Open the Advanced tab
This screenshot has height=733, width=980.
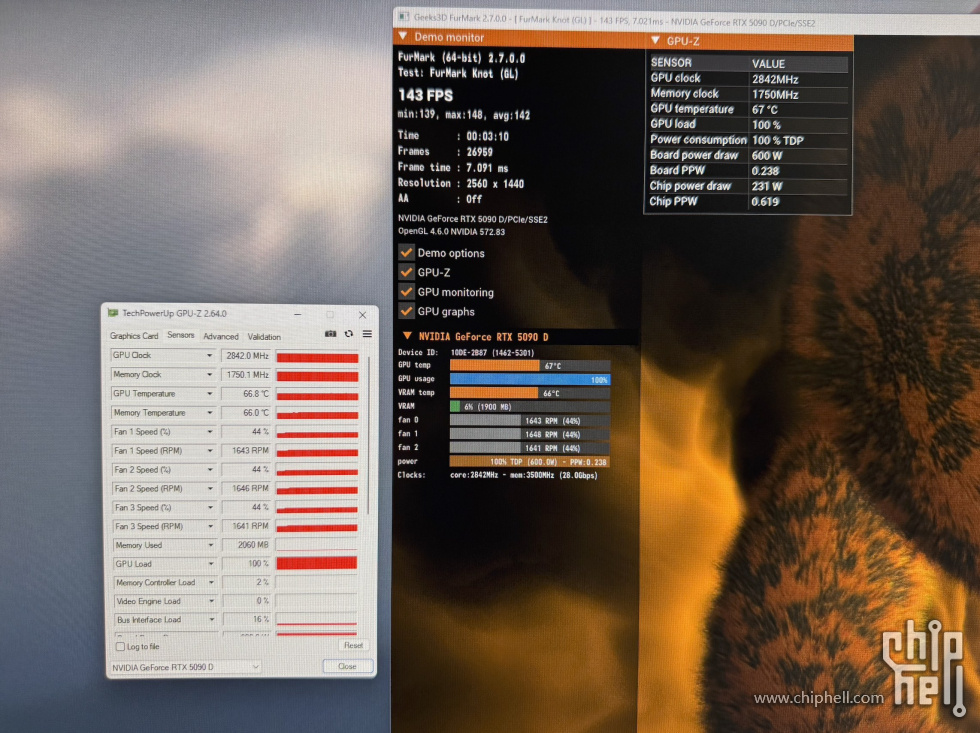(x=221, y=336)
